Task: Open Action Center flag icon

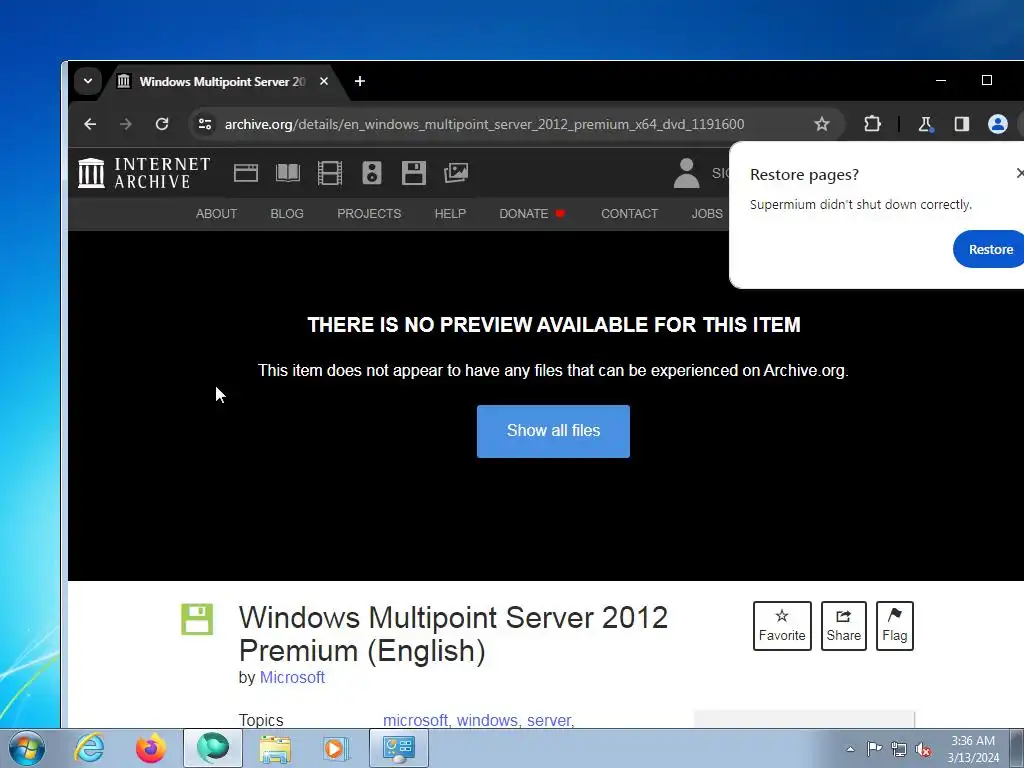Action: point(874,749)
